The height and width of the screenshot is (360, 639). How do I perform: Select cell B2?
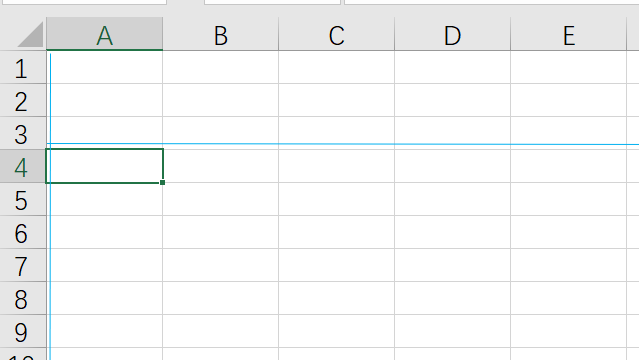click(220, 101)
